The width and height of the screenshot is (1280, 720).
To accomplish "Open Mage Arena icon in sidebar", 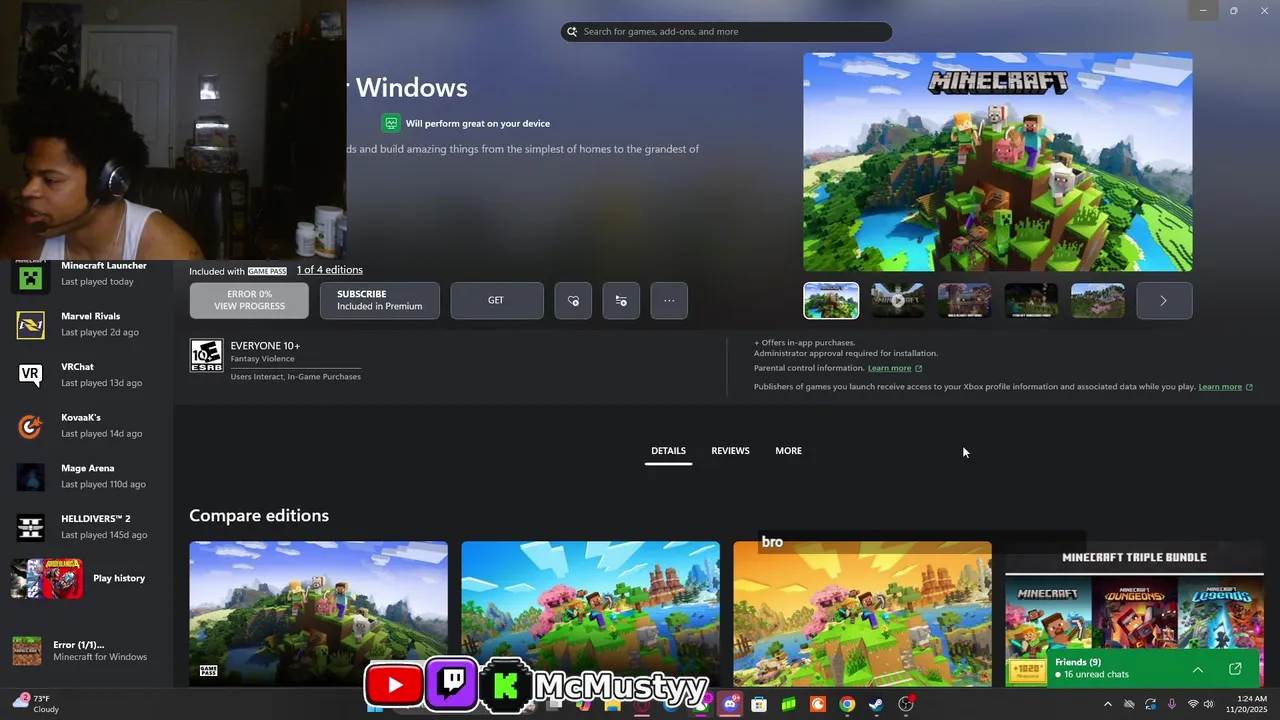I will tap(30, 477).
